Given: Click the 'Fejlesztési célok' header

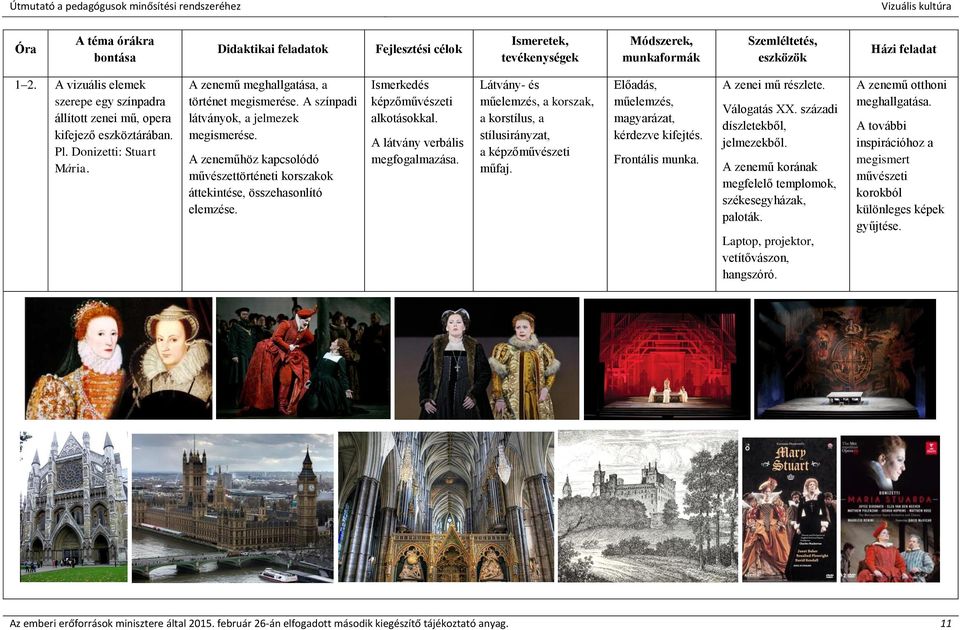Looking at the screenshot, I should coord(419,49).
